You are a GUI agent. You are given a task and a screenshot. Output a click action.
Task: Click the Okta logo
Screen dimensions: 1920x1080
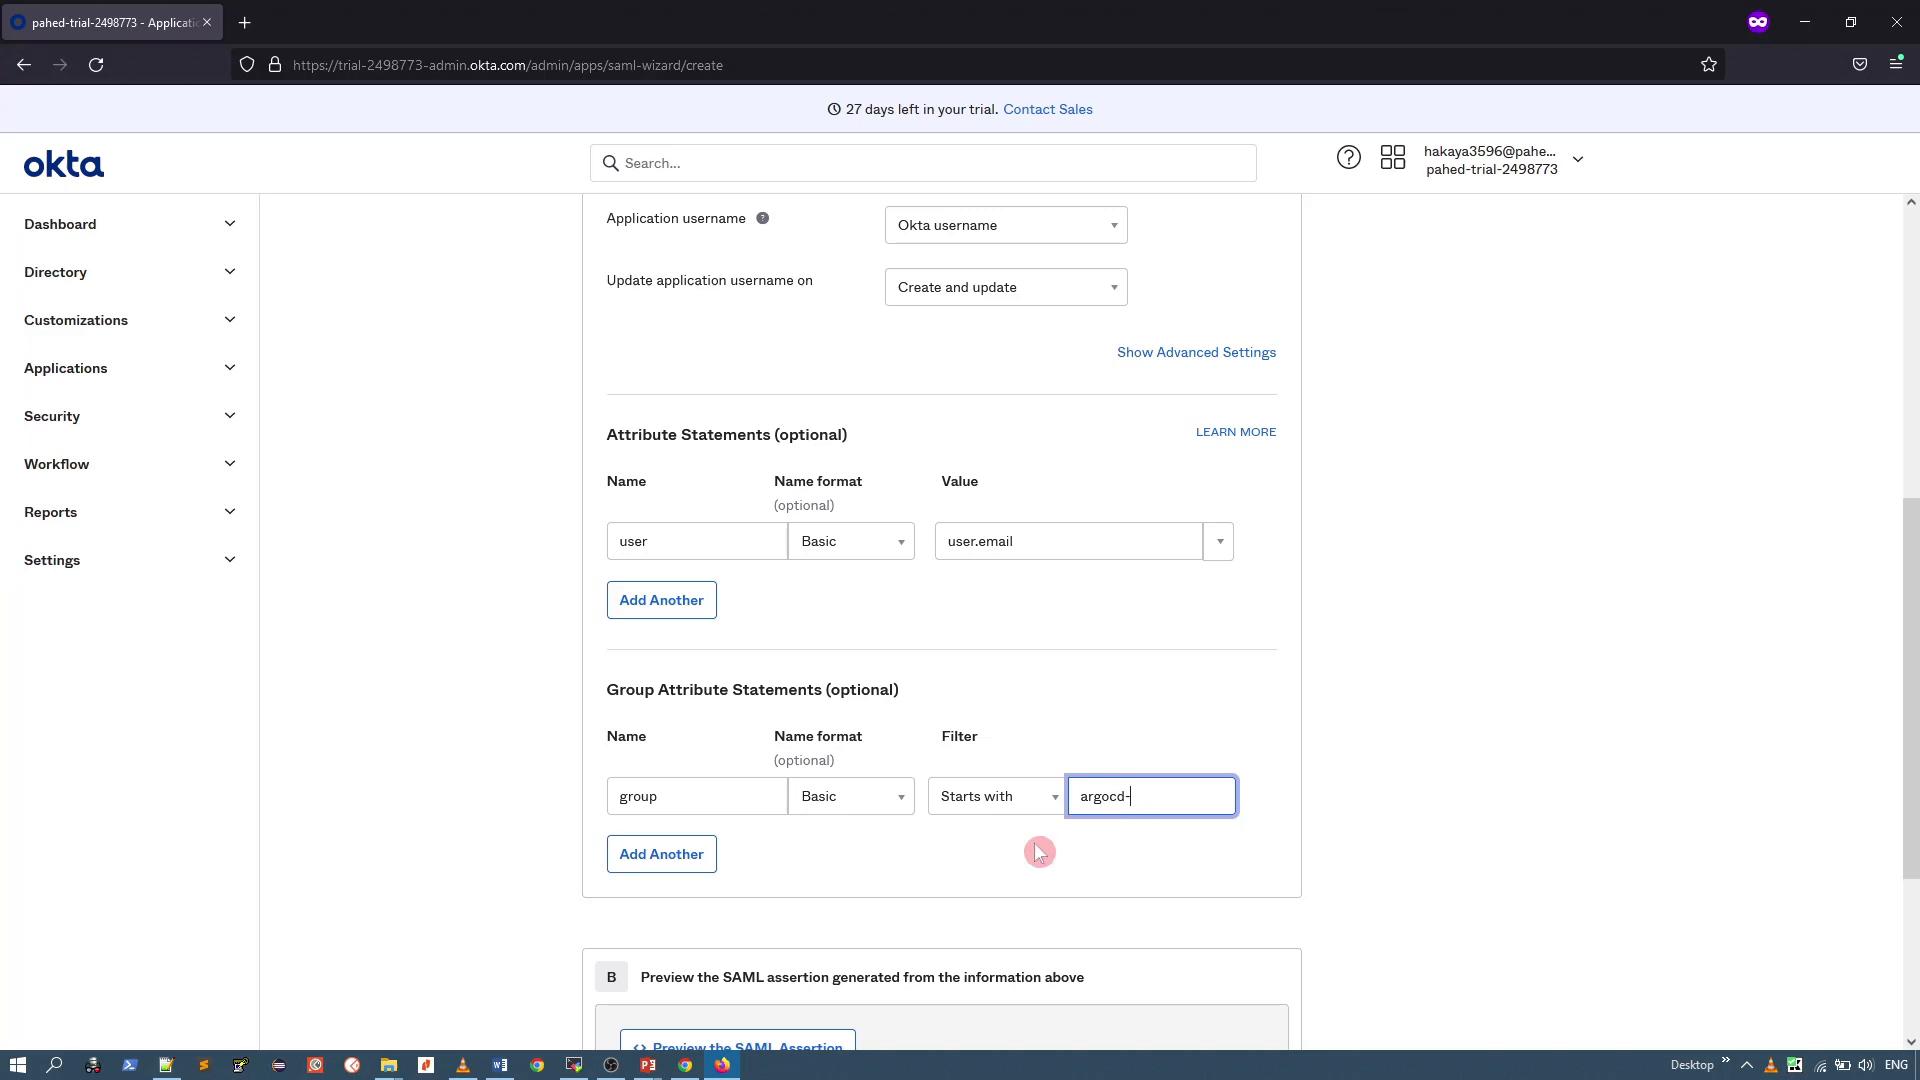[x=64, y=164]
